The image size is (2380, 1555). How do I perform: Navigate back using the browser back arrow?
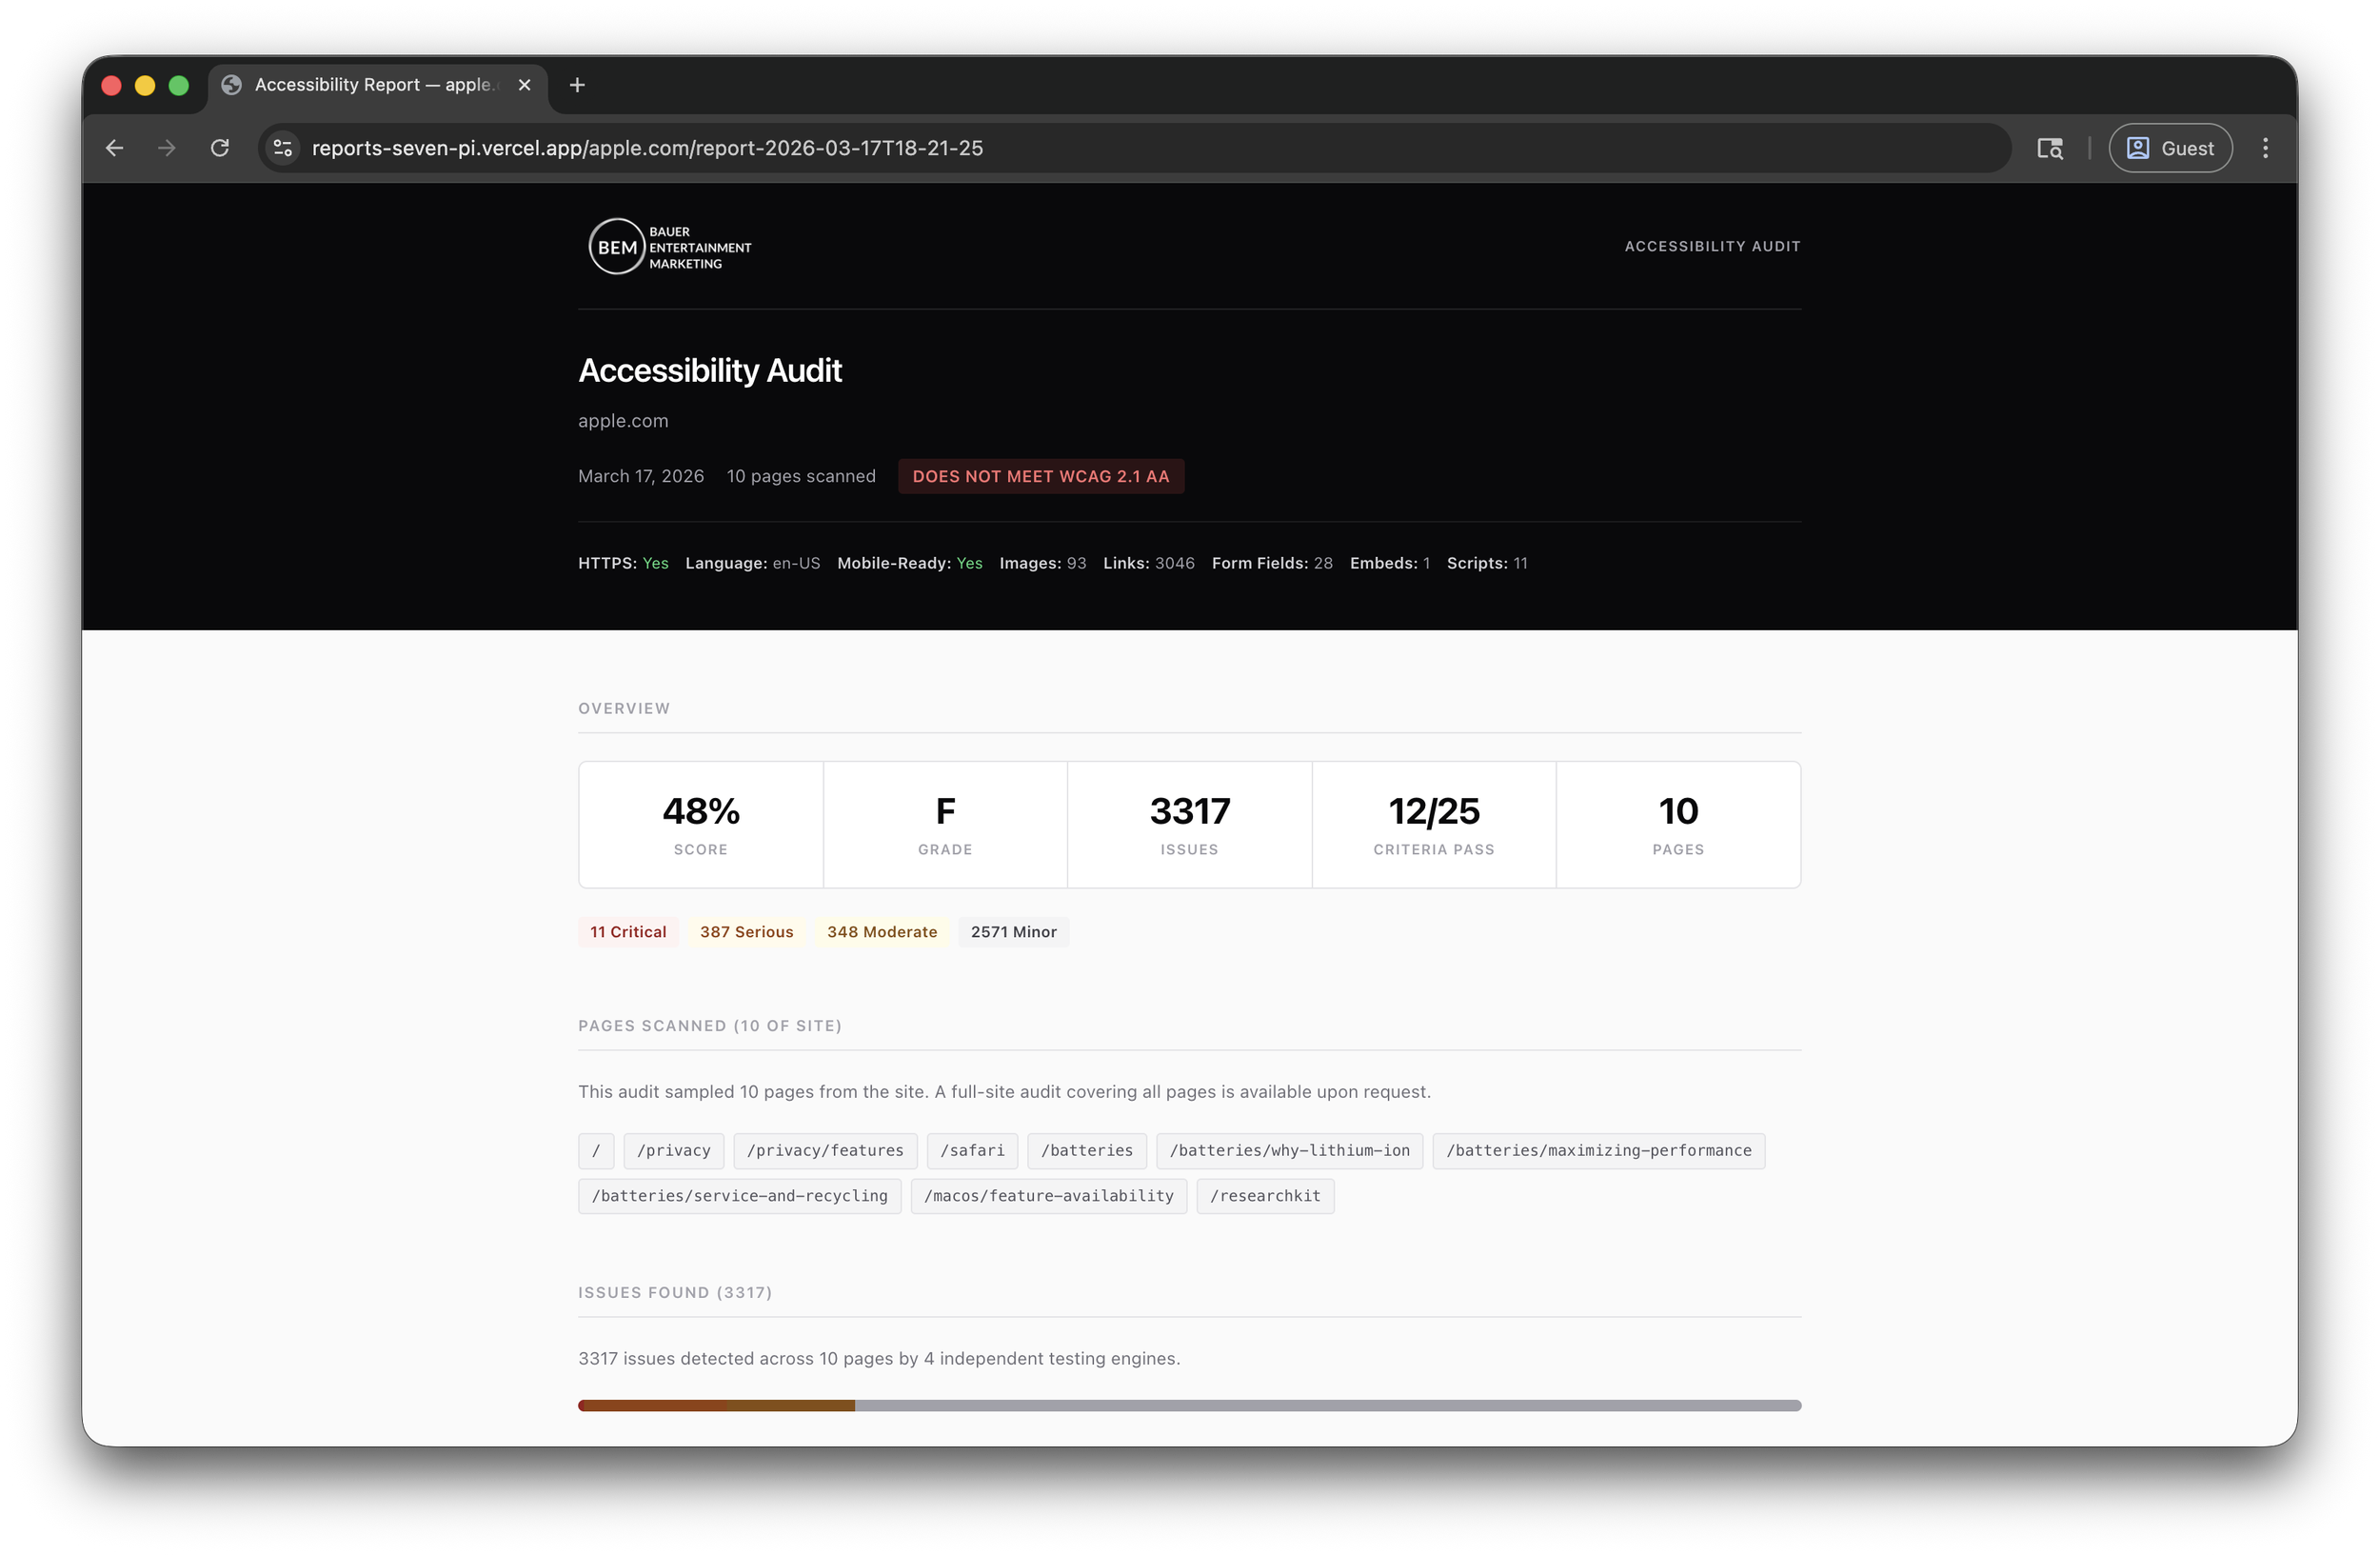[113, 147]
